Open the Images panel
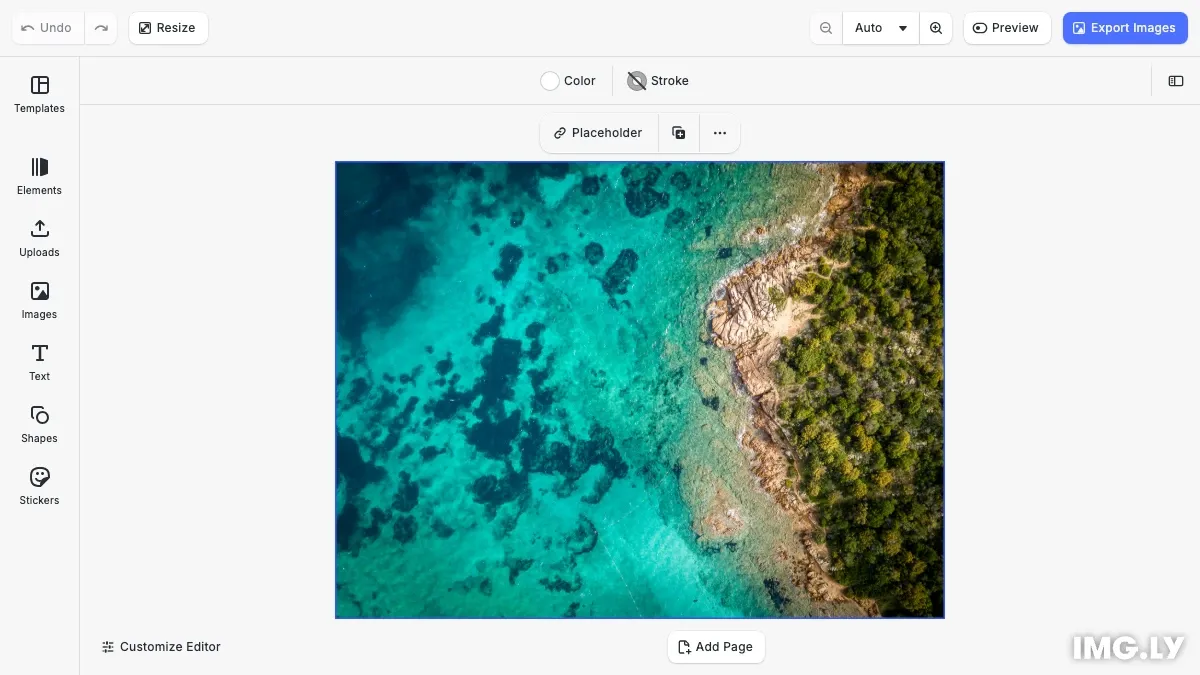Viewport: 1200px width, 675px height. click(x=39, y=300)
